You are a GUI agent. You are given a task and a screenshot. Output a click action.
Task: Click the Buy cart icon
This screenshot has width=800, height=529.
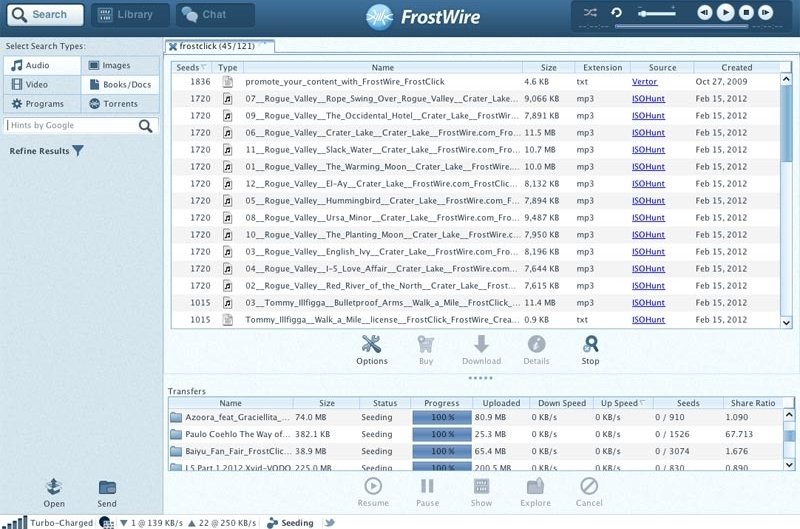426,350
